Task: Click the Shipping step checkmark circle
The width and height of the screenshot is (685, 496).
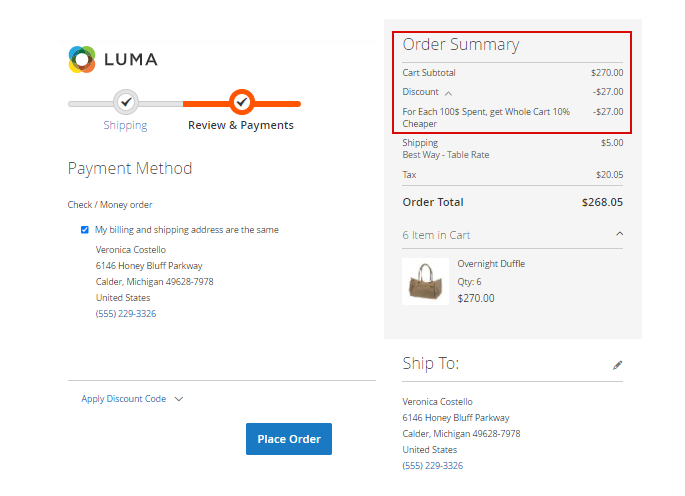Action: (x=125, y=101)
